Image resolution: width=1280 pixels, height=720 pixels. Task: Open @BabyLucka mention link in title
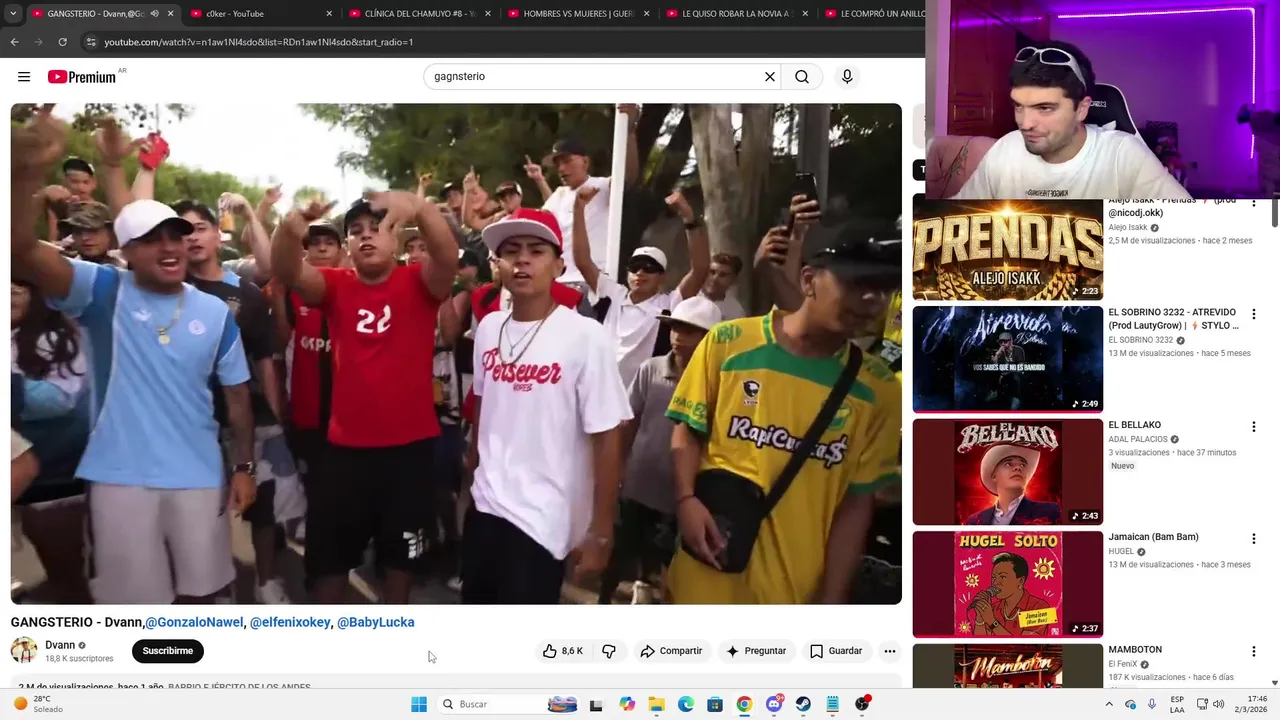(x=375, y=622)
